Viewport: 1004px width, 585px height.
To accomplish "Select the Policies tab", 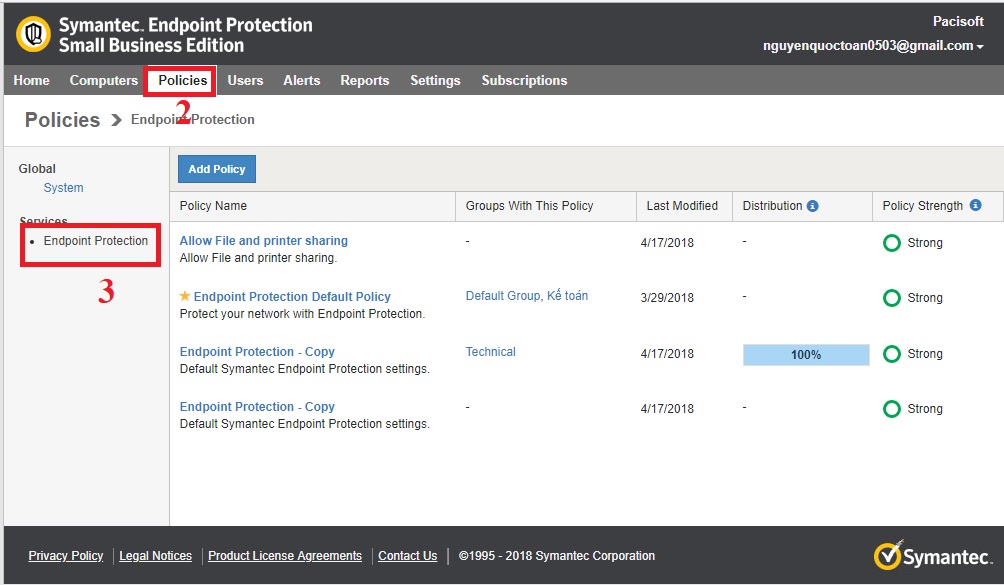I will coord(182,81).
